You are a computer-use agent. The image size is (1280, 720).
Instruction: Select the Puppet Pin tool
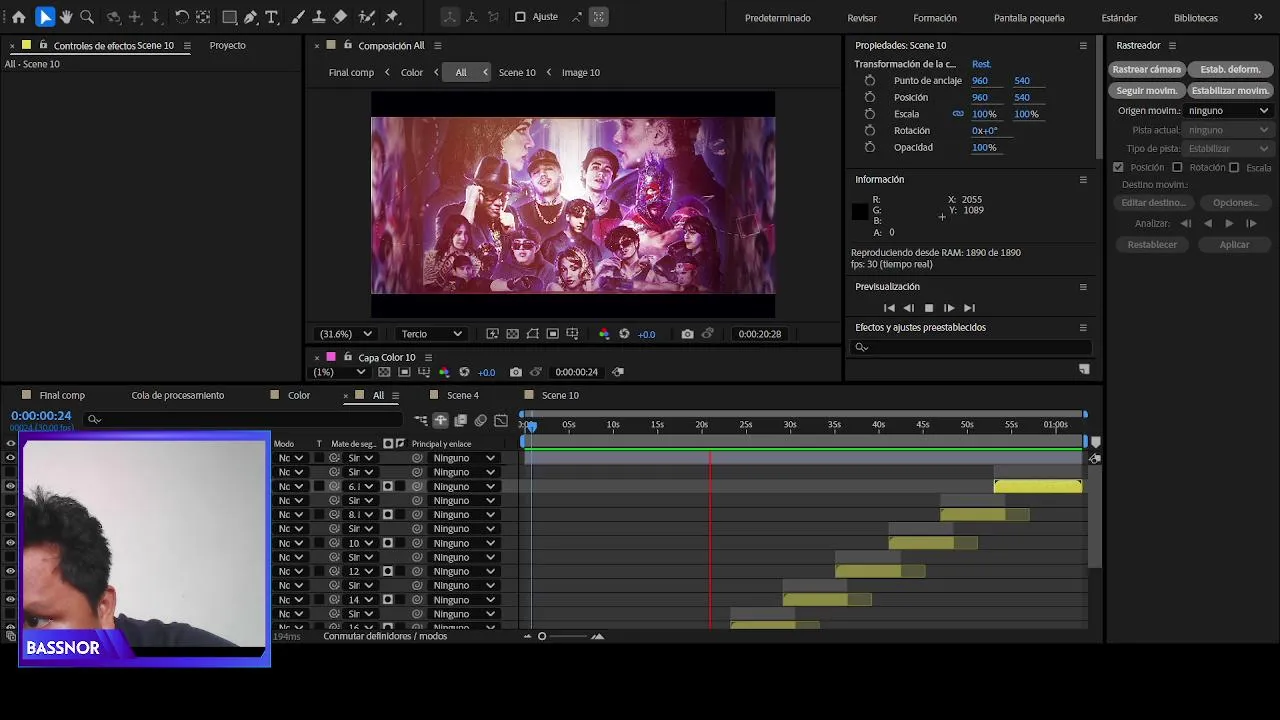tap(392, 17)
